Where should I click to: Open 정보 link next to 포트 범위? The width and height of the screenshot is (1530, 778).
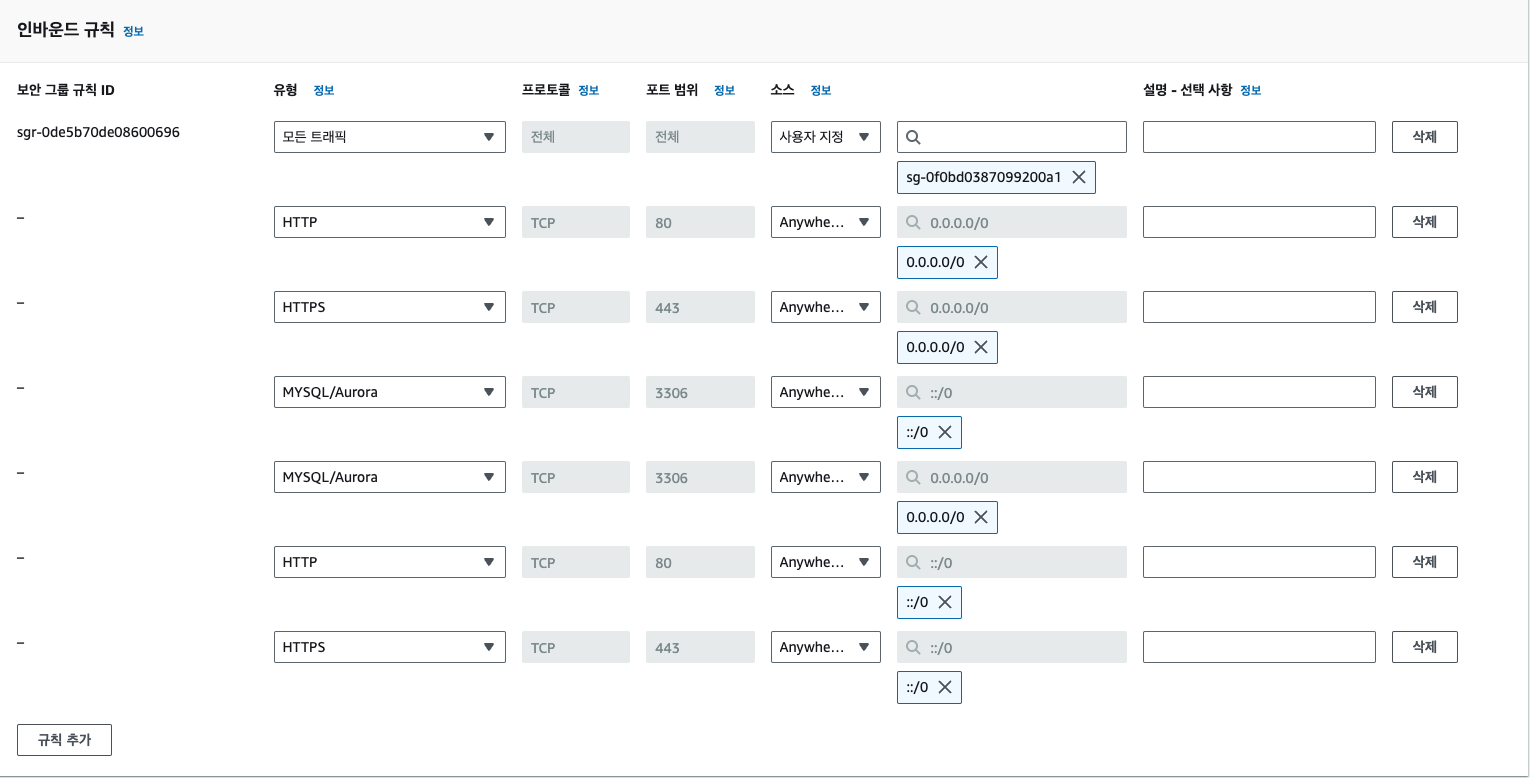(724, 90)
